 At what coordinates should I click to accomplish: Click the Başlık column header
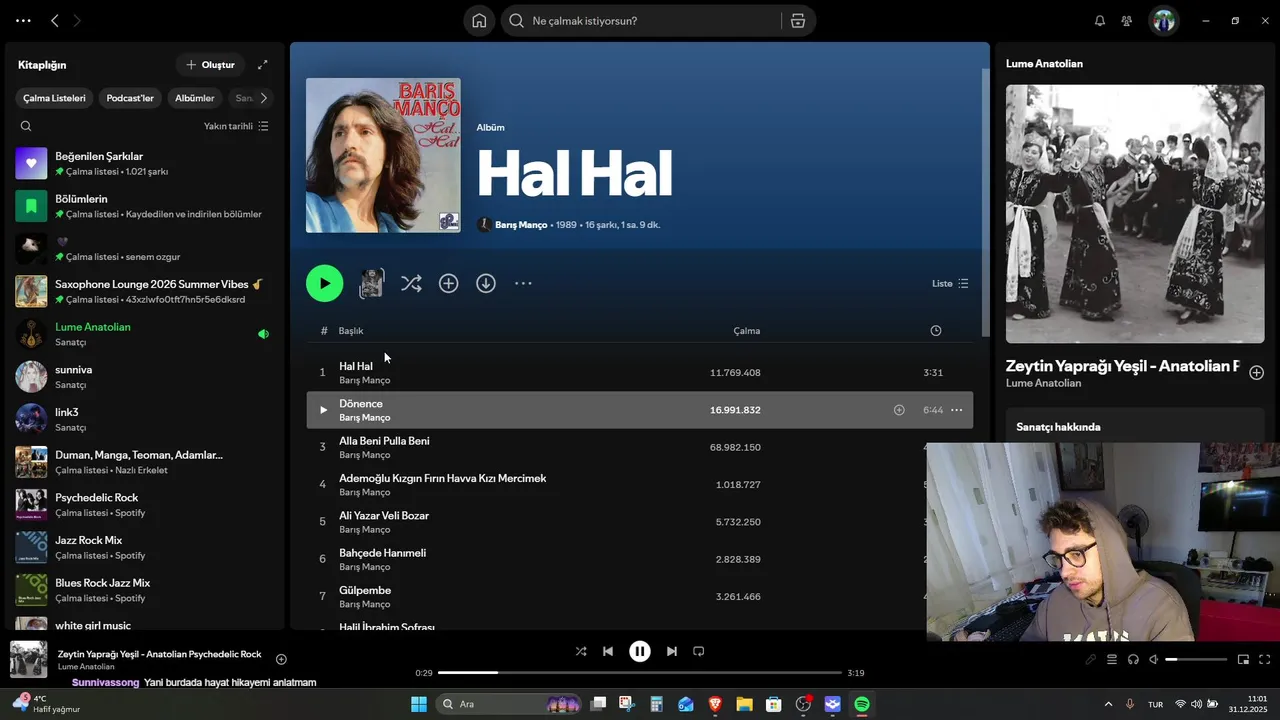pos(351,331)
